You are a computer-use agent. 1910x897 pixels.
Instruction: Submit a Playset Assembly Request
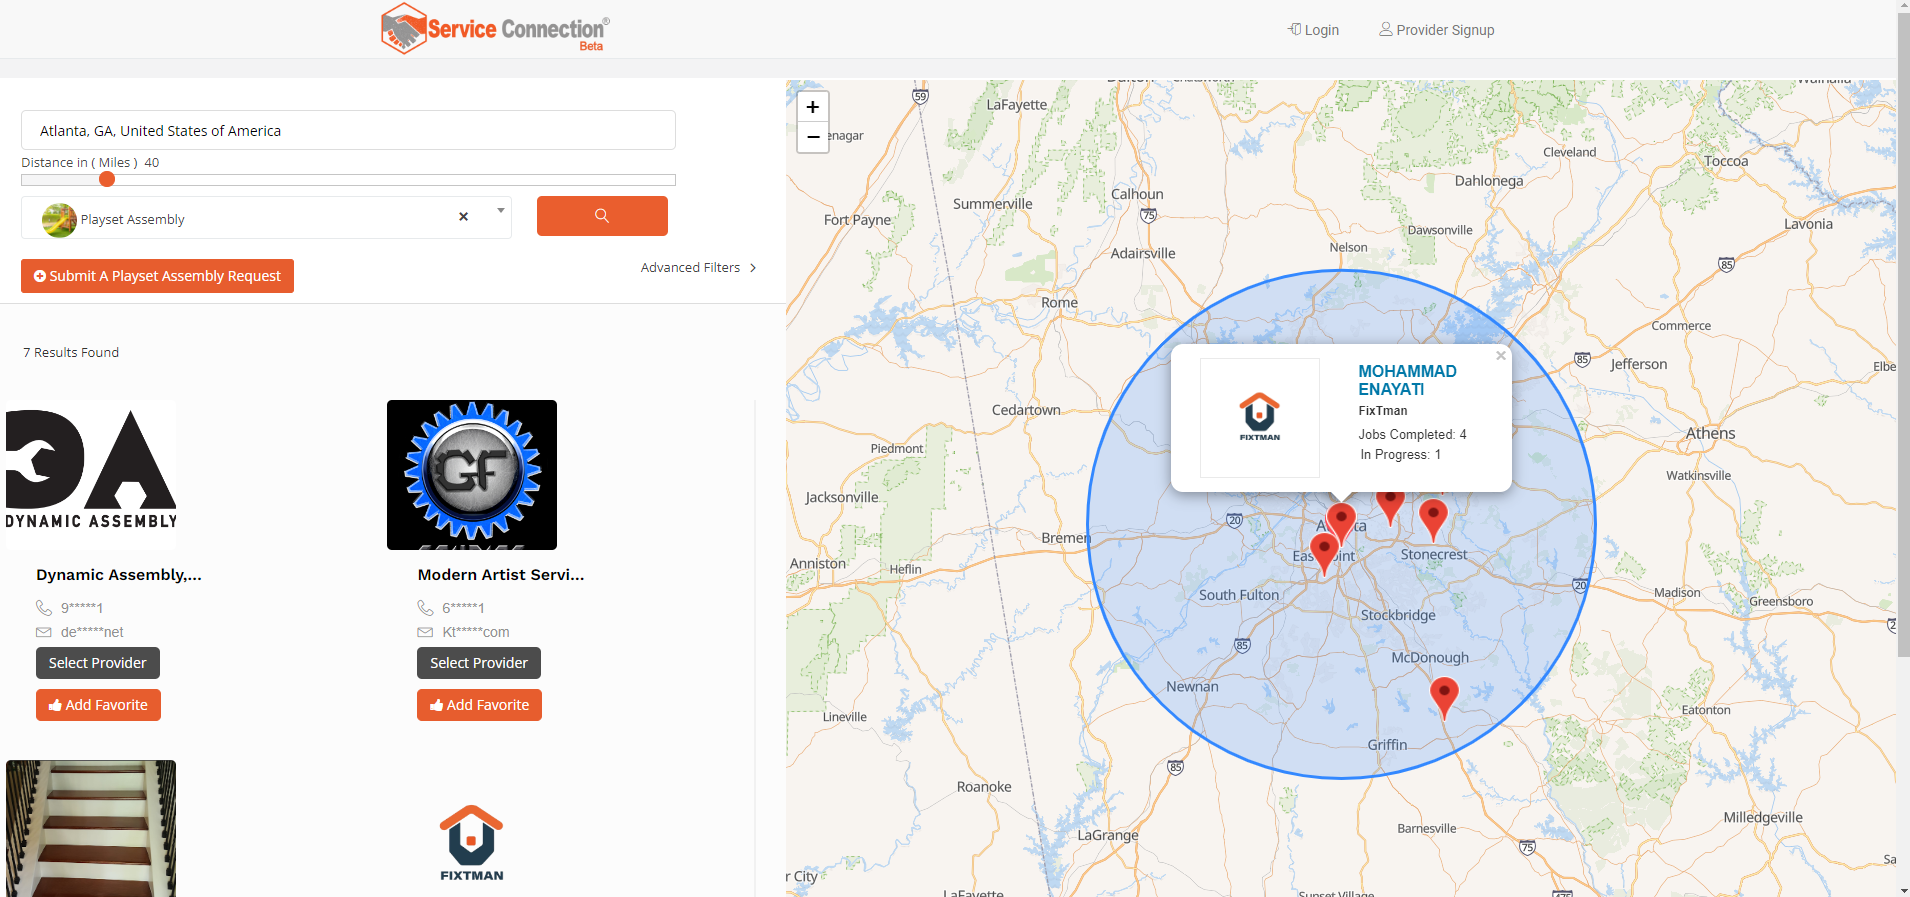point(157,276)
